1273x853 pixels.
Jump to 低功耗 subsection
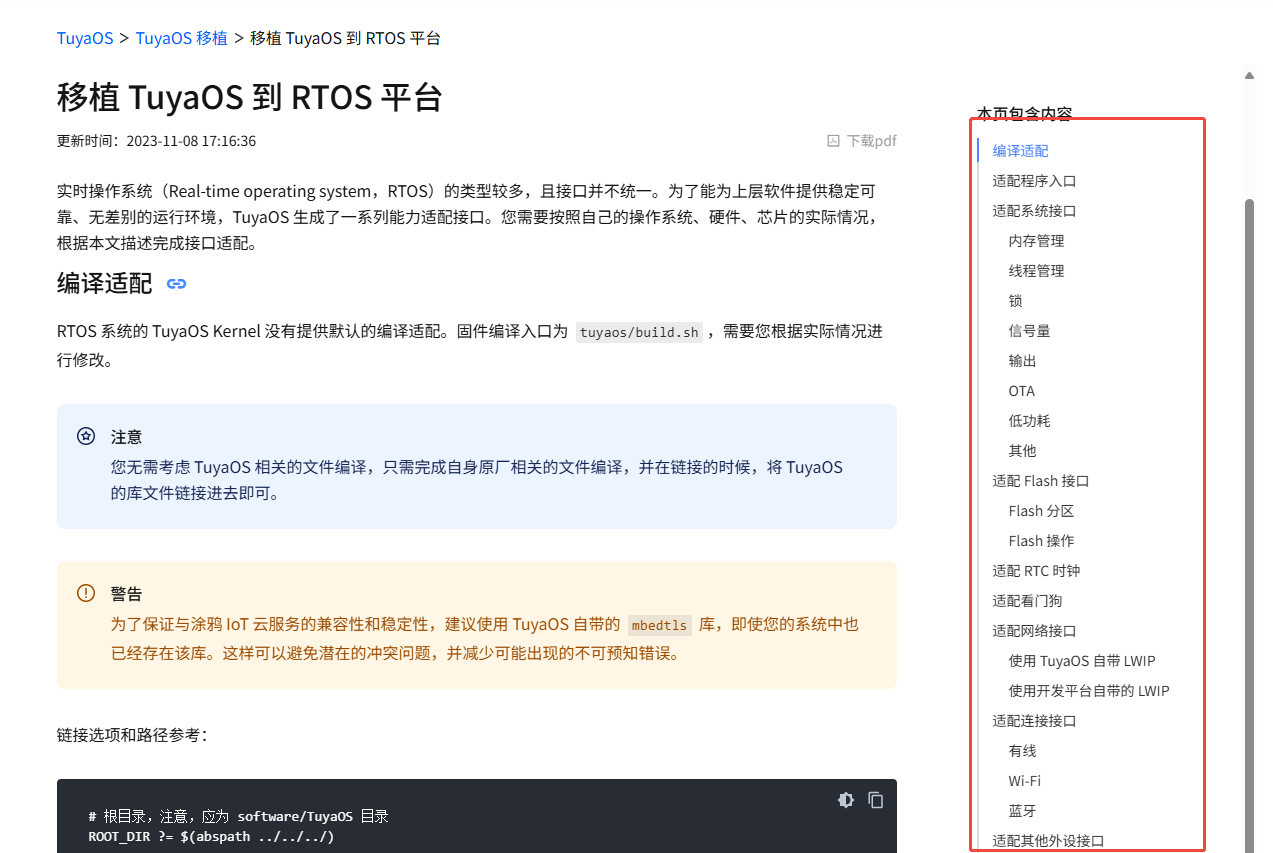1029,421
